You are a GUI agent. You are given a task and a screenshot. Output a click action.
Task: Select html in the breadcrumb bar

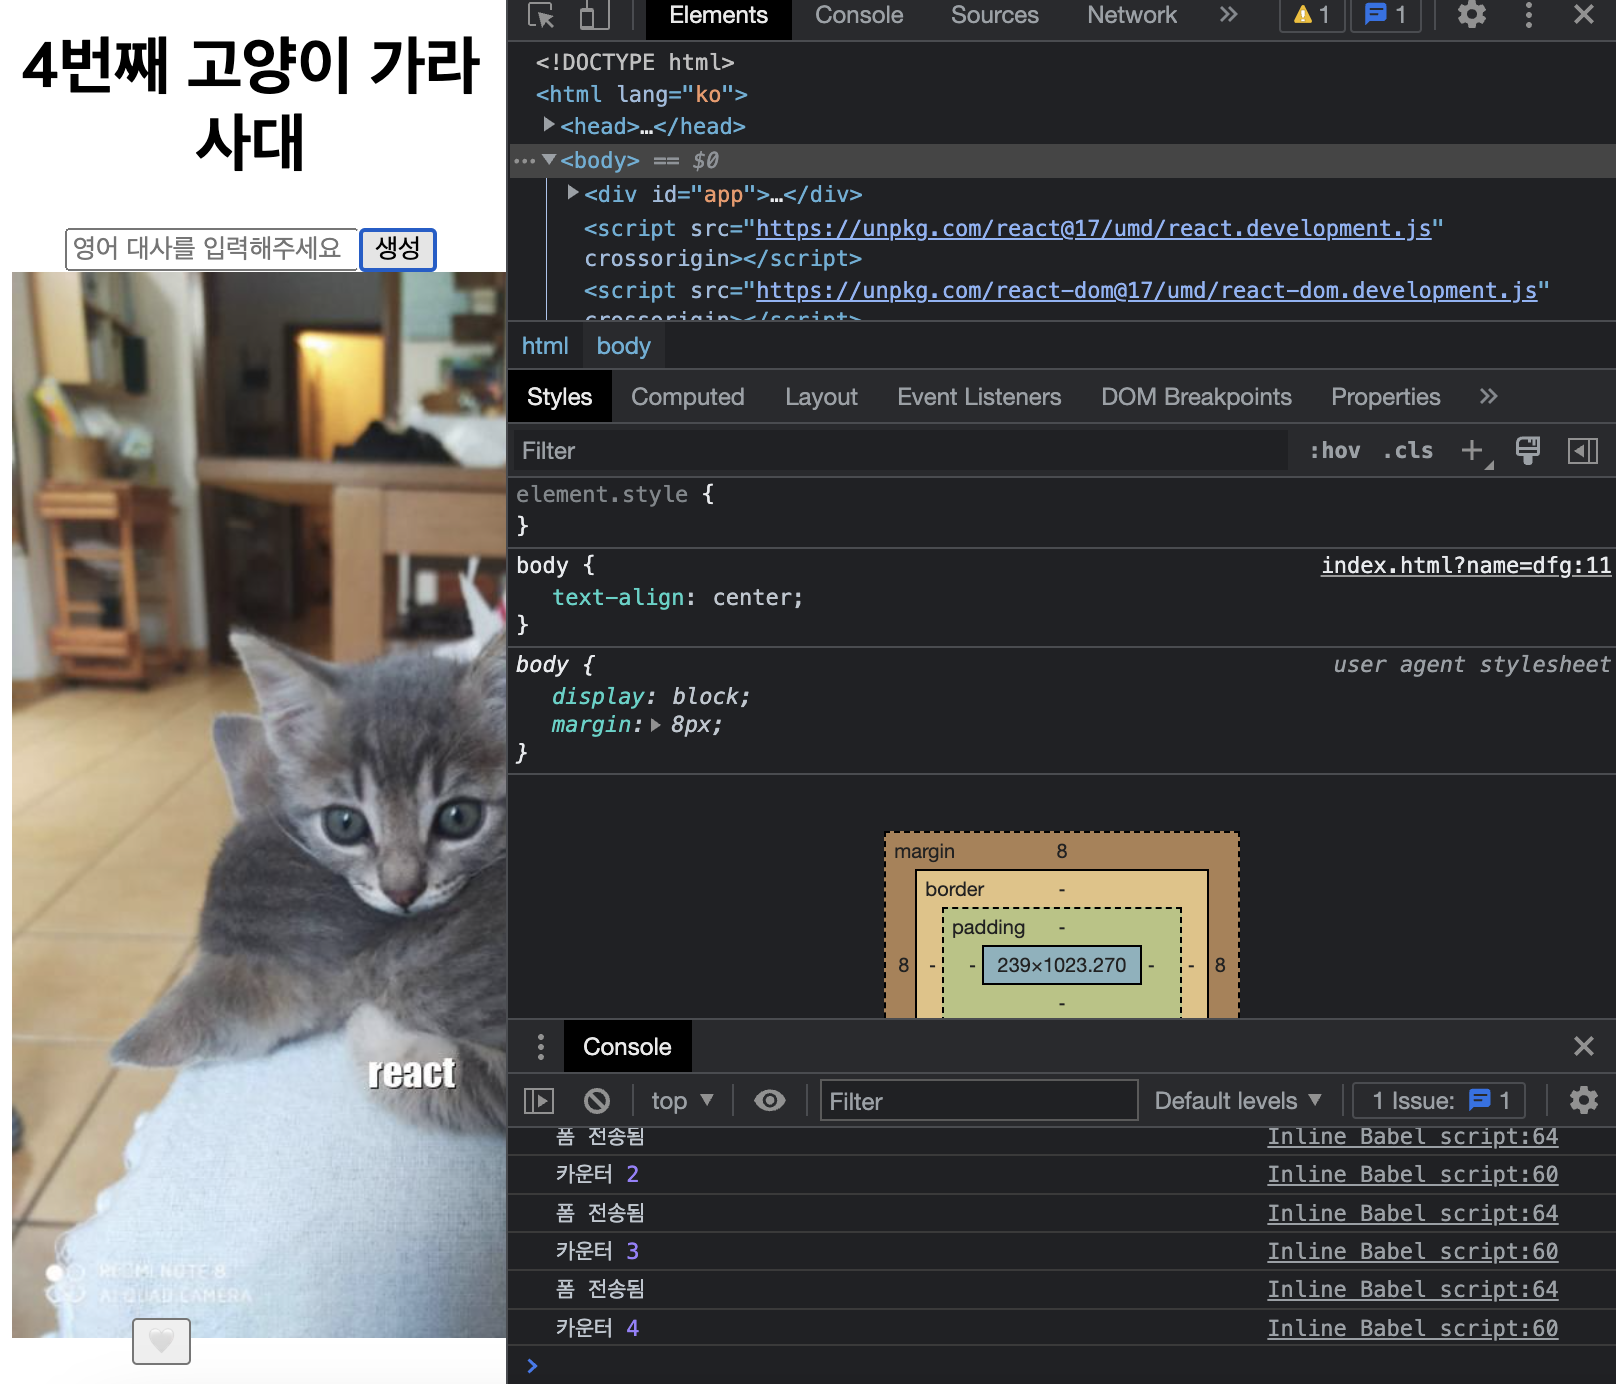(545, 346)
